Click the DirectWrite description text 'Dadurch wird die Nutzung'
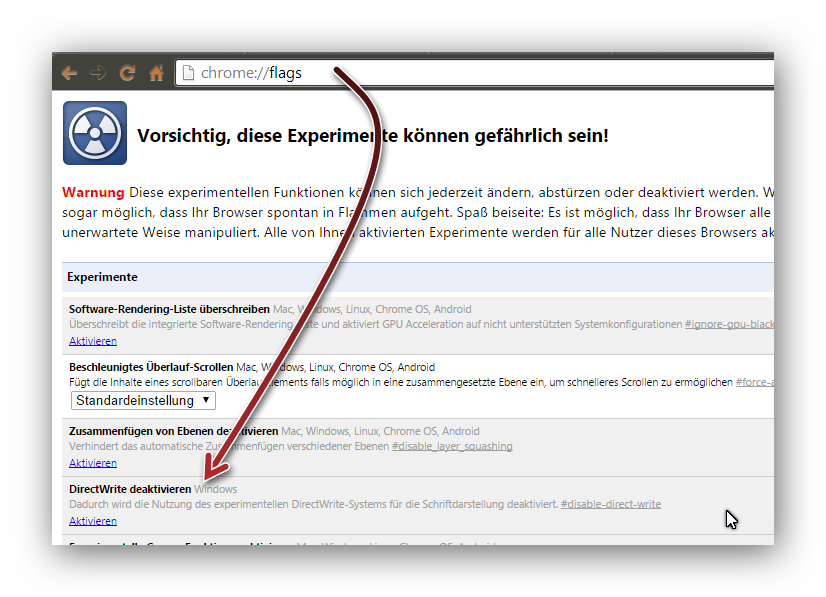This screenshot has width=826, height=597. 131,504
